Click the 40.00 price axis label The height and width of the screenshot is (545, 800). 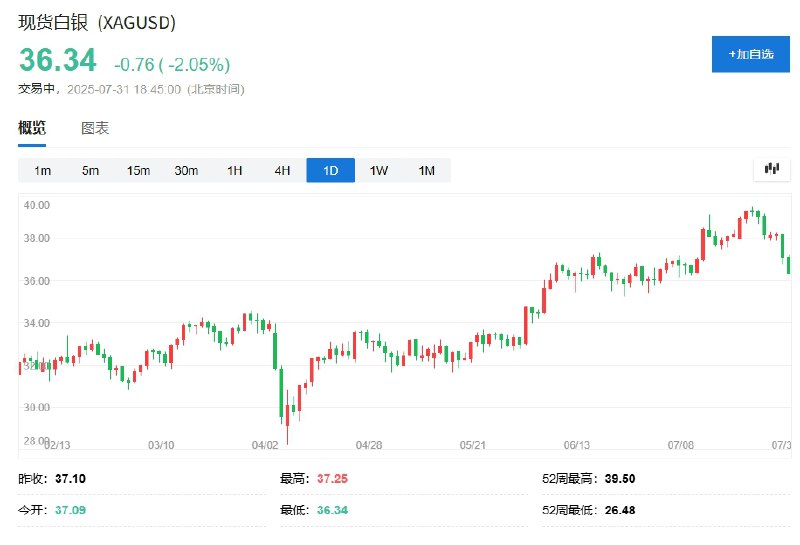pos(37,205)
